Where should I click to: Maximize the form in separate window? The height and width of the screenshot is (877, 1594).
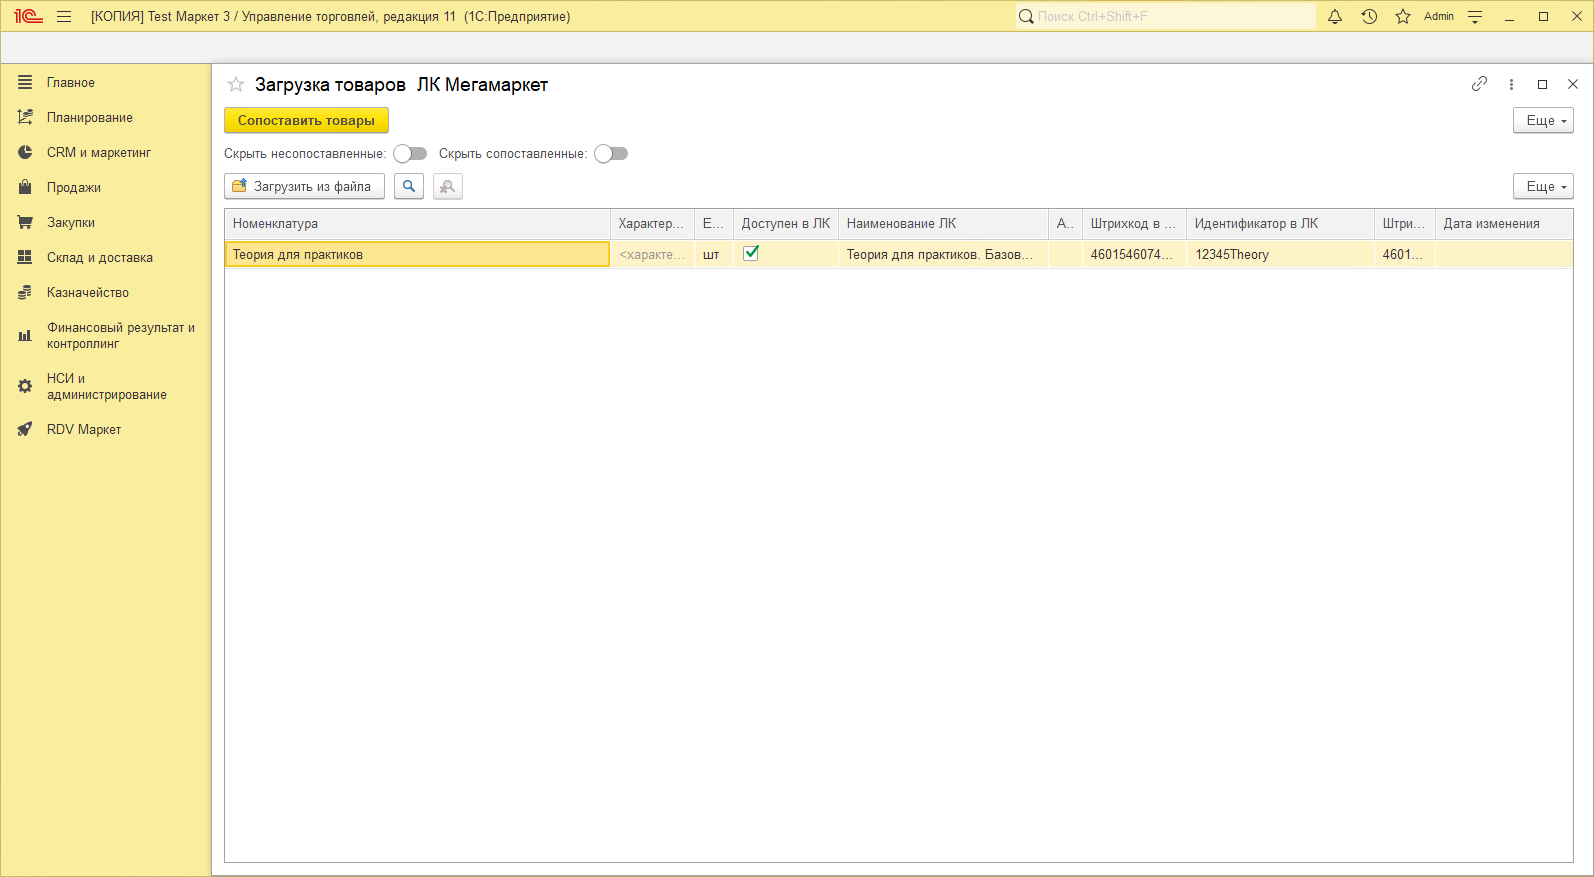pyautogui.click(x=1542, y=84)
